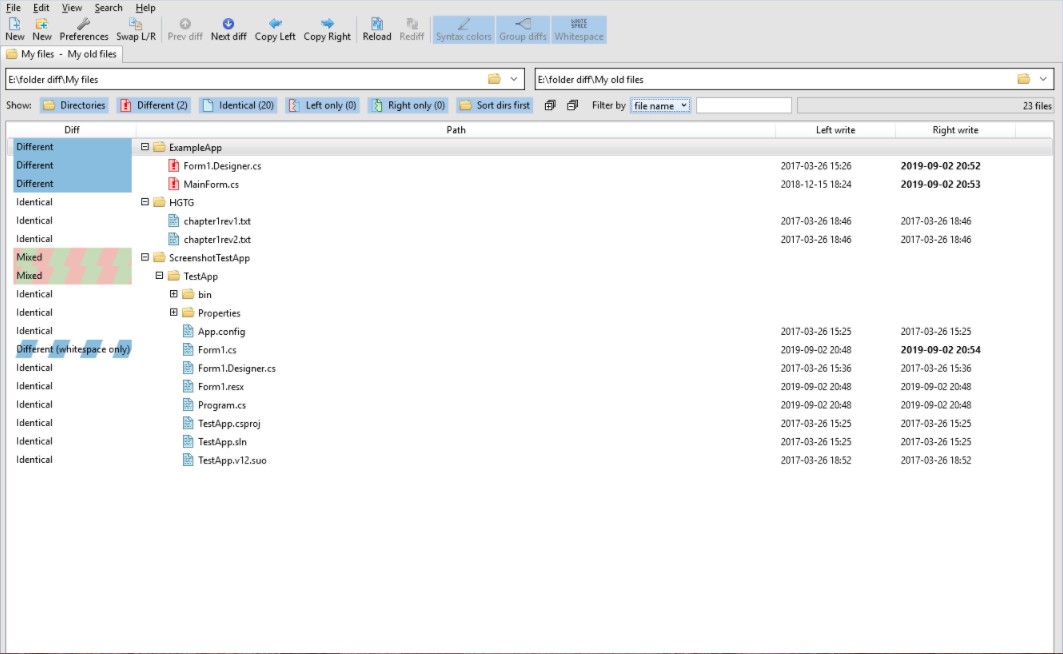Collapse the ExampleApp folder
This screenshot has height=654, width=1063.
144,146
